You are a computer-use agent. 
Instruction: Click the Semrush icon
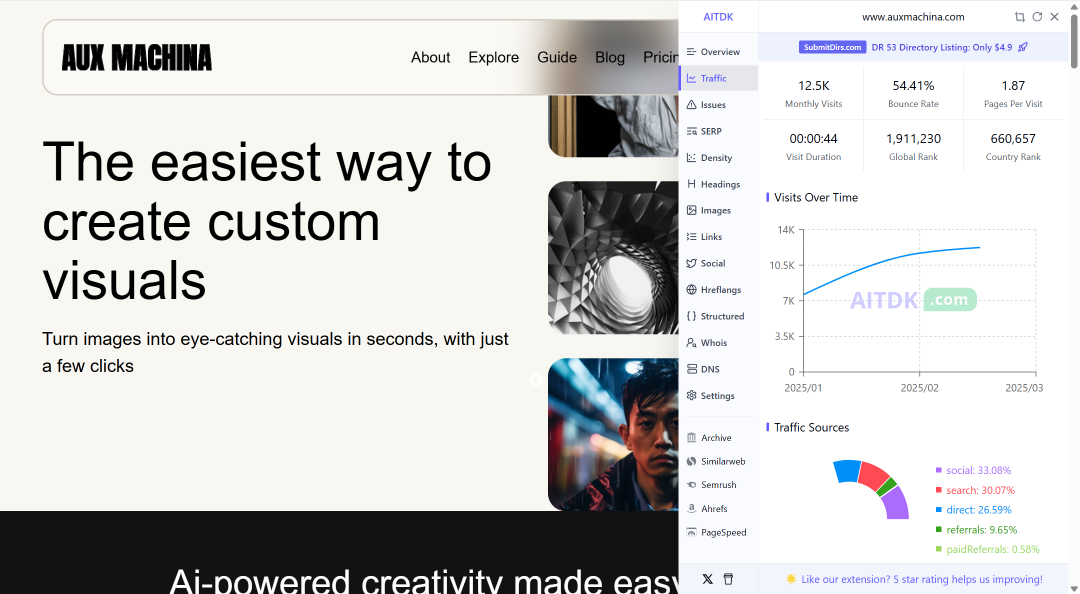pyautogui.click(x=692, y=485)
